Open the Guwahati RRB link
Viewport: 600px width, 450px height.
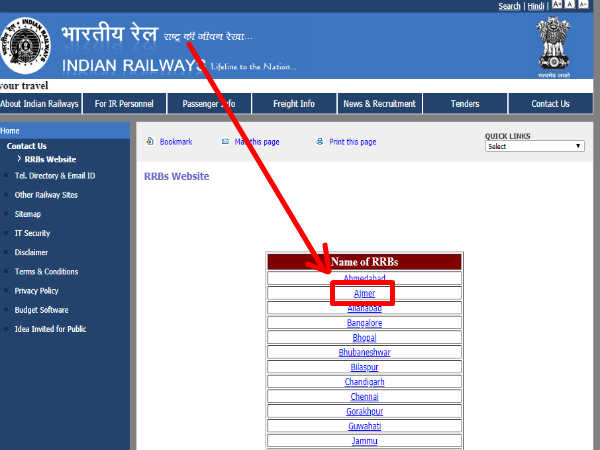[364, 426]
